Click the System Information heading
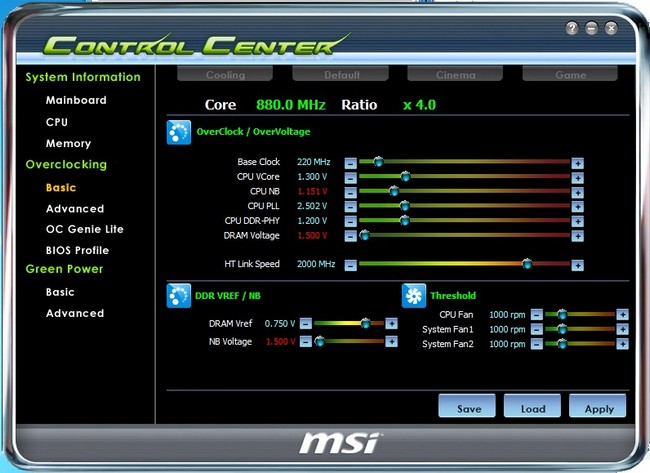 83,77
